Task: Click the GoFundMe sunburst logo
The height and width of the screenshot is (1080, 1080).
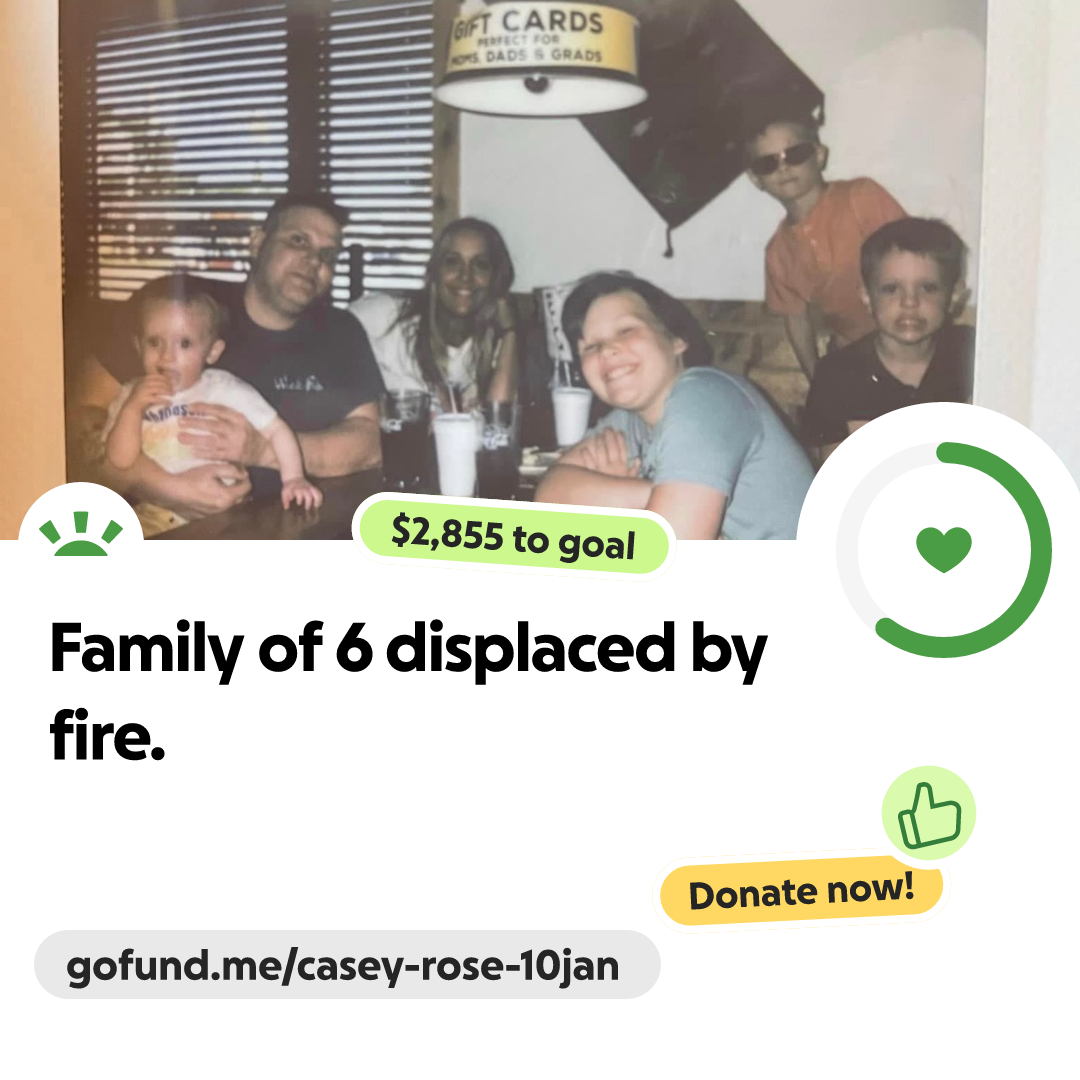Action: [x=81, y=534]
